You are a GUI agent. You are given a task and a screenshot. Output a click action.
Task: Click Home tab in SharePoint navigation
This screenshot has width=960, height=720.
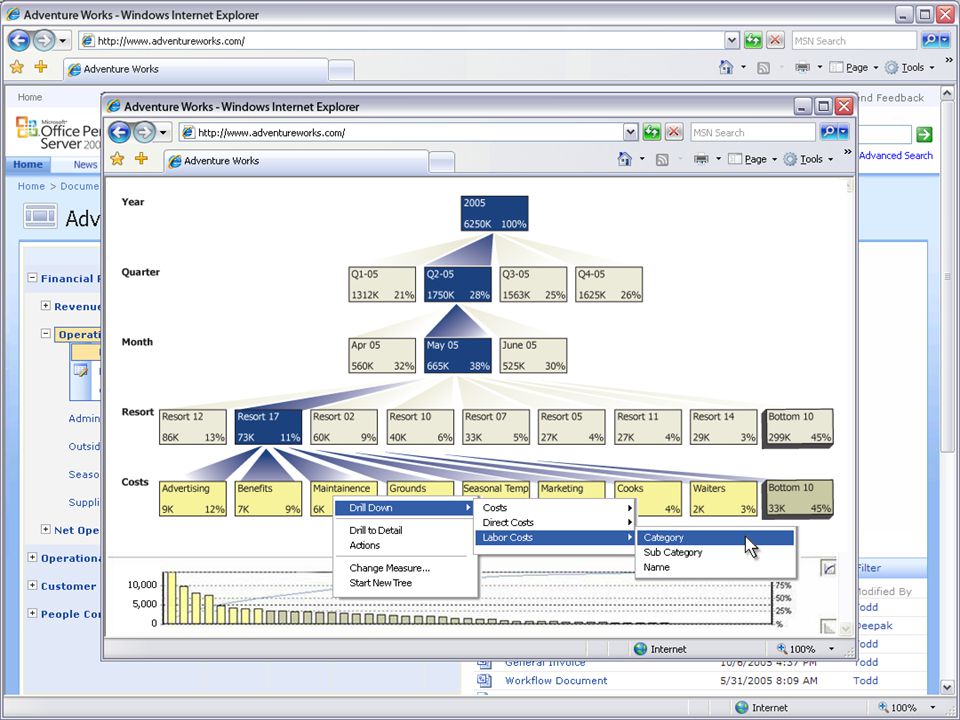[28, 164]
